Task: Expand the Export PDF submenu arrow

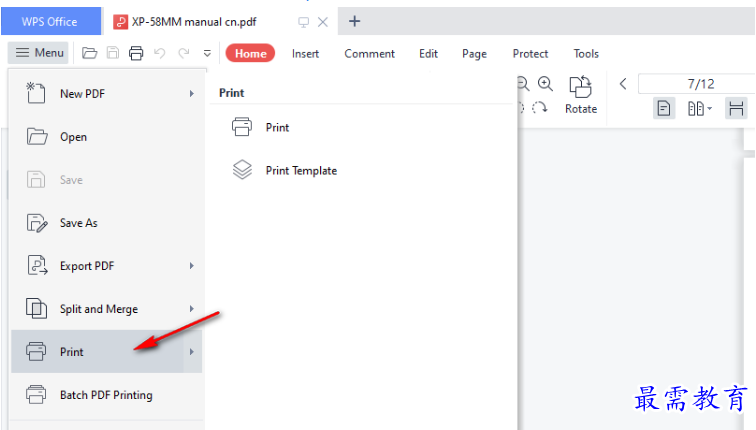Action: (191, 266)
